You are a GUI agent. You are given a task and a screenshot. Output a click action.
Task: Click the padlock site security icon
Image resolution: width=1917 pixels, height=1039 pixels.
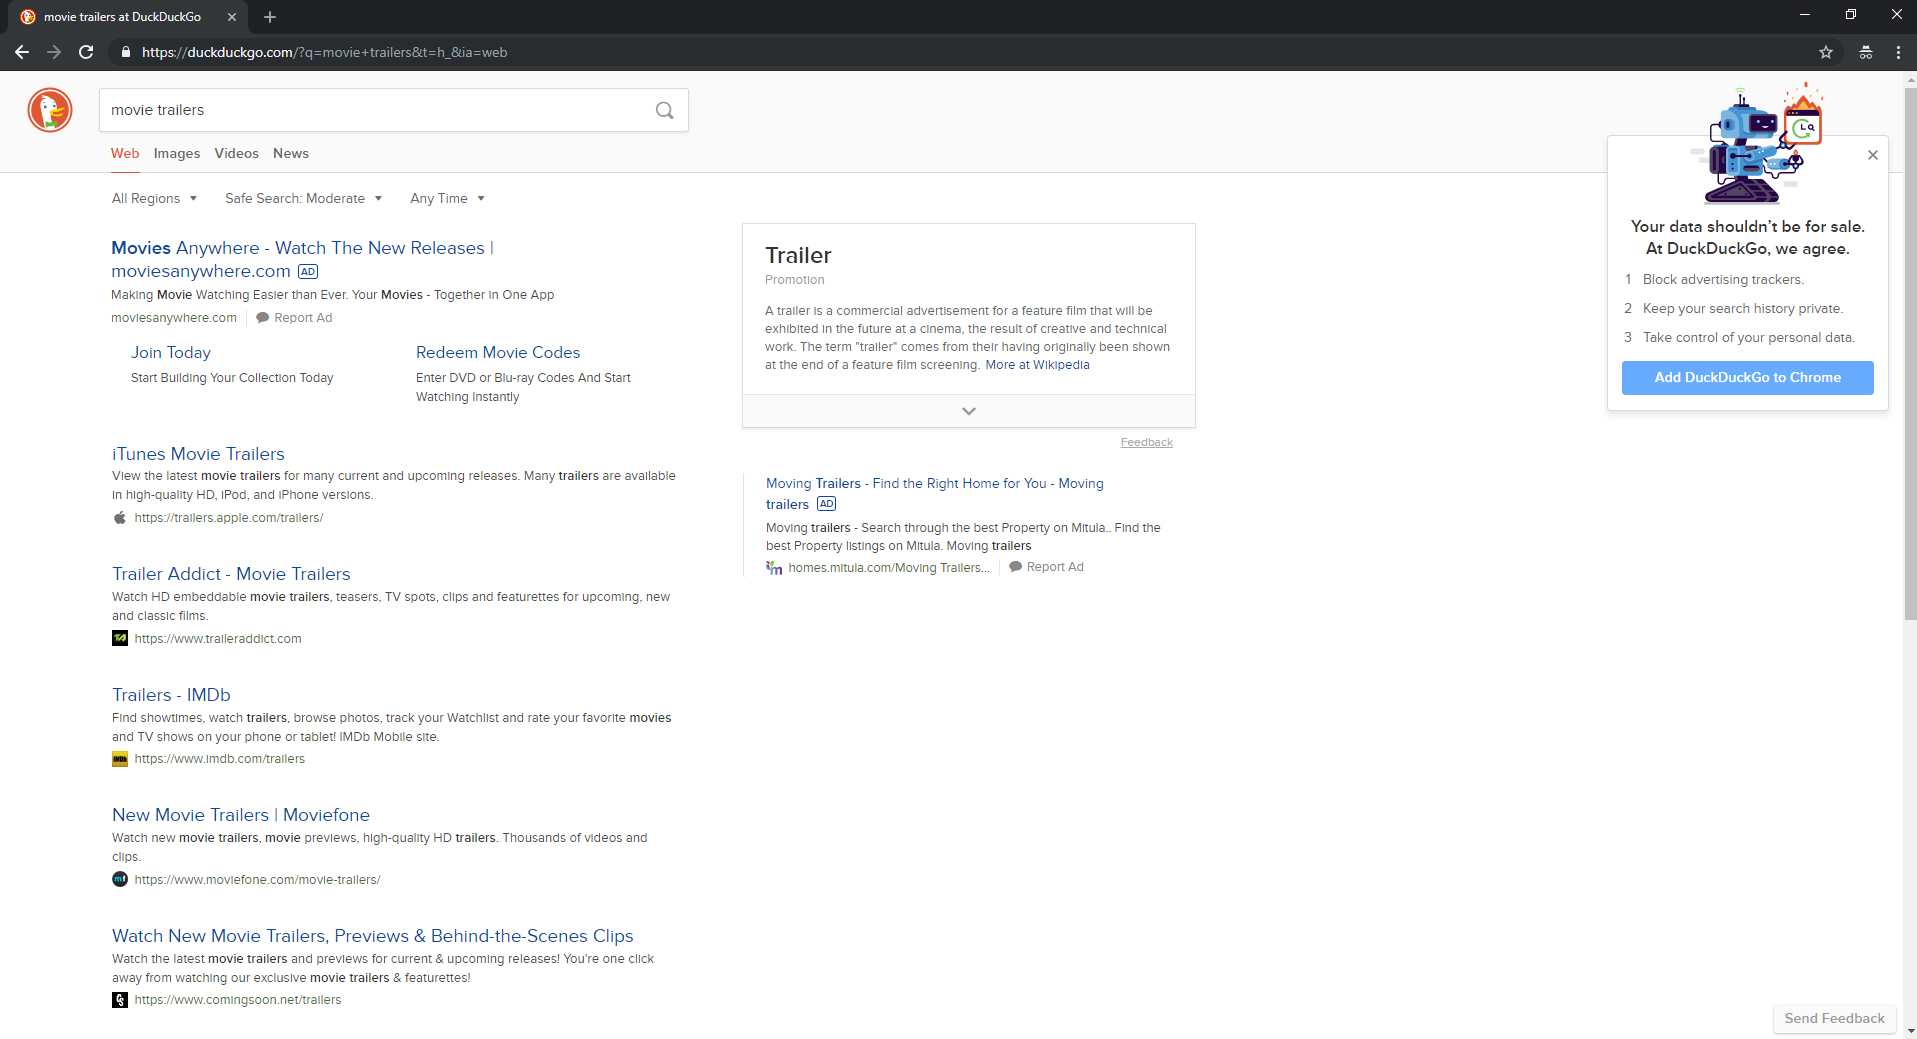click(x=125, y=52)
